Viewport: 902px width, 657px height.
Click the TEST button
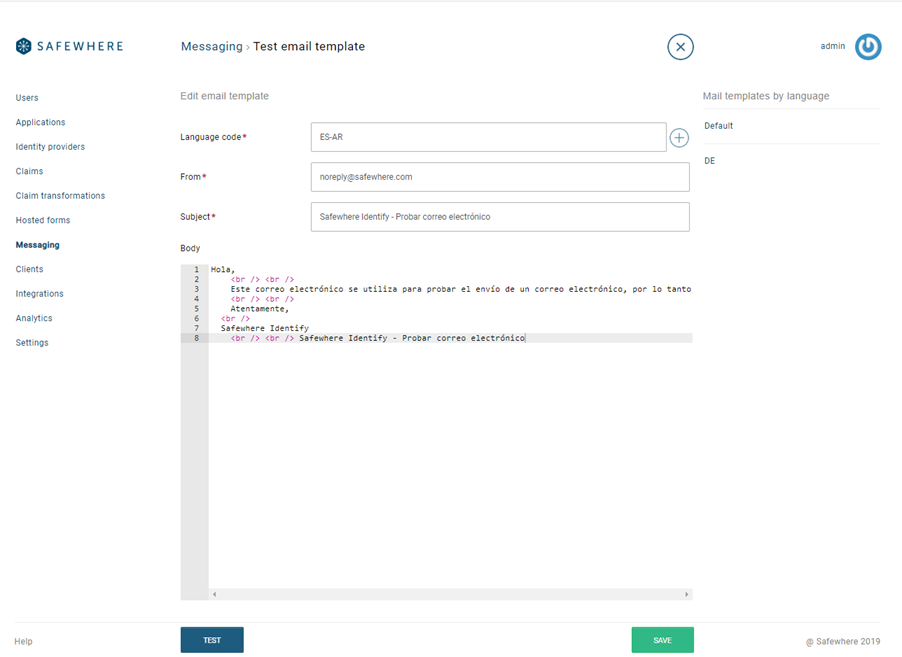212,640
